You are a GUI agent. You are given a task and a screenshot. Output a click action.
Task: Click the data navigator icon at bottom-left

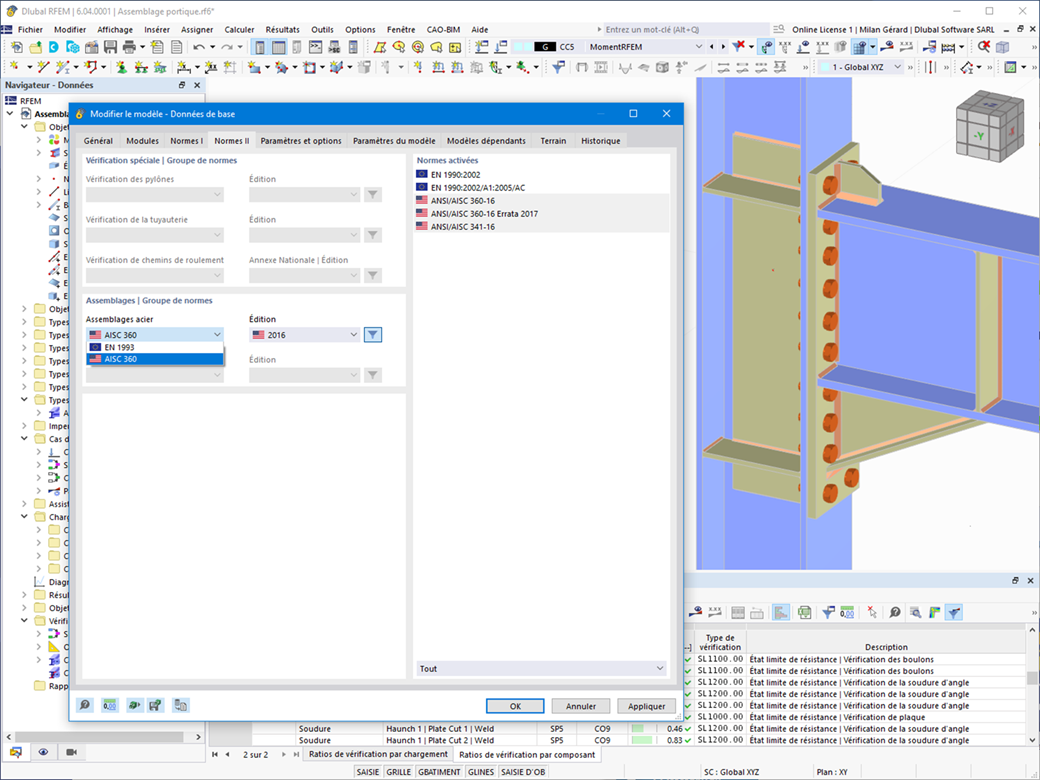click(x=15, y=751)
